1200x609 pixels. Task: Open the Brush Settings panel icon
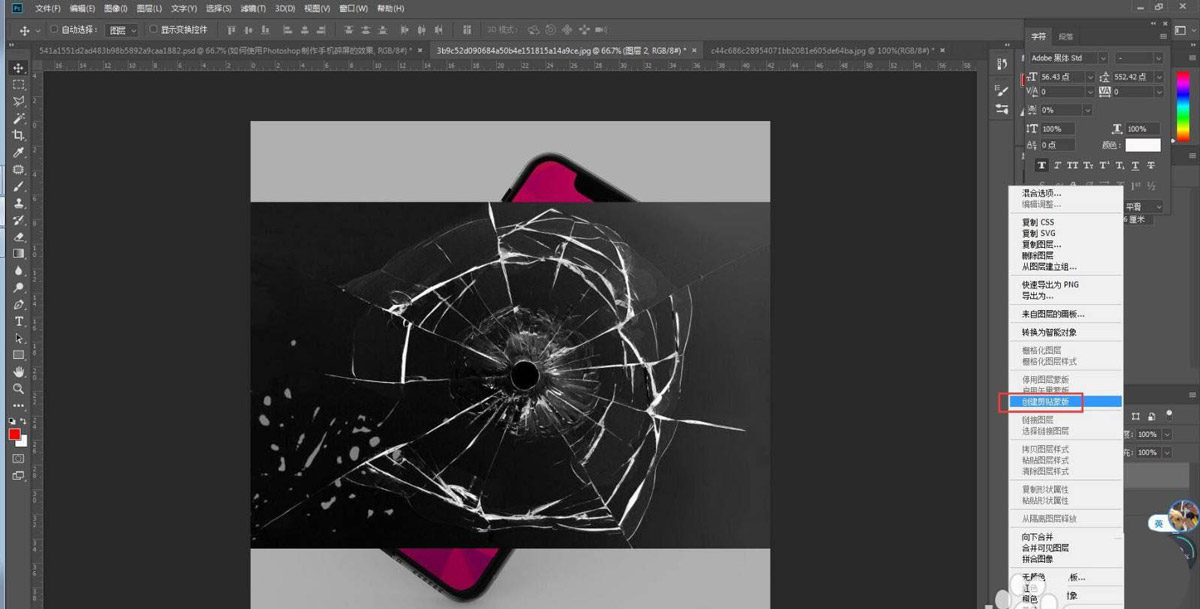click(x=1001, y=89)
